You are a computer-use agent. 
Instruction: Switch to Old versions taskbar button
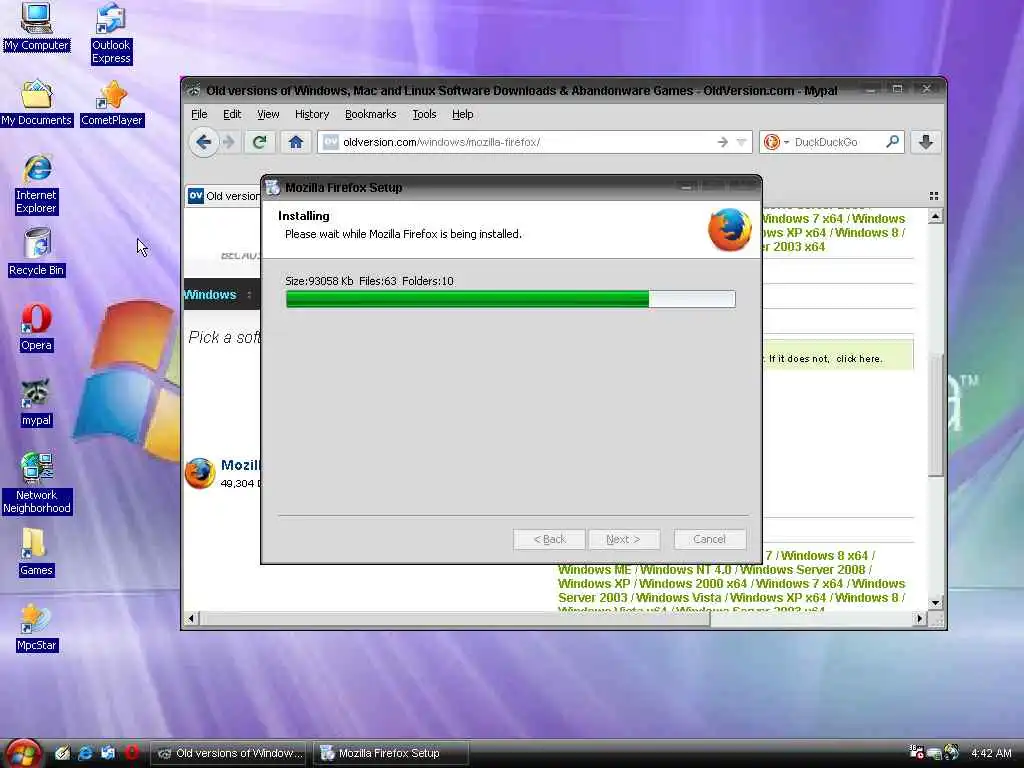coord(230,753)
